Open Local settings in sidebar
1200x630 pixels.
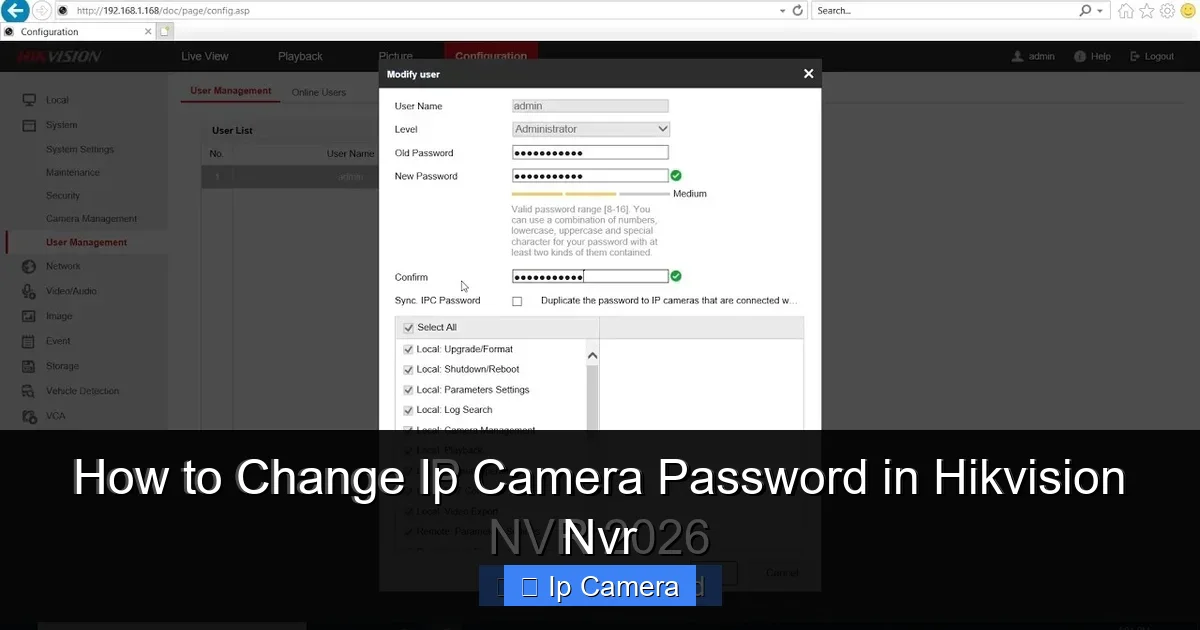tap(57, 100)
